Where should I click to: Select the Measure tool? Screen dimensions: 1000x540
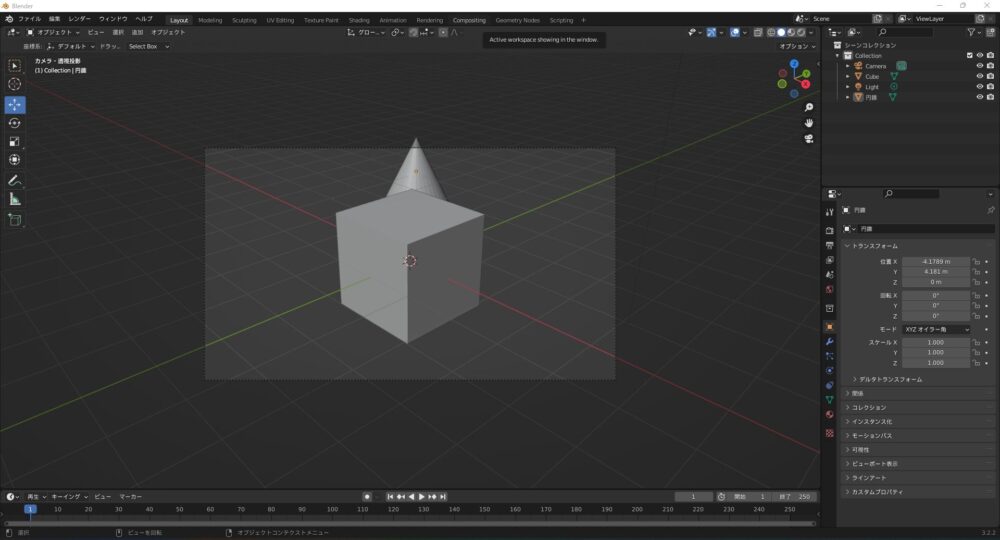pyautogui.click(x=15, y=200)
